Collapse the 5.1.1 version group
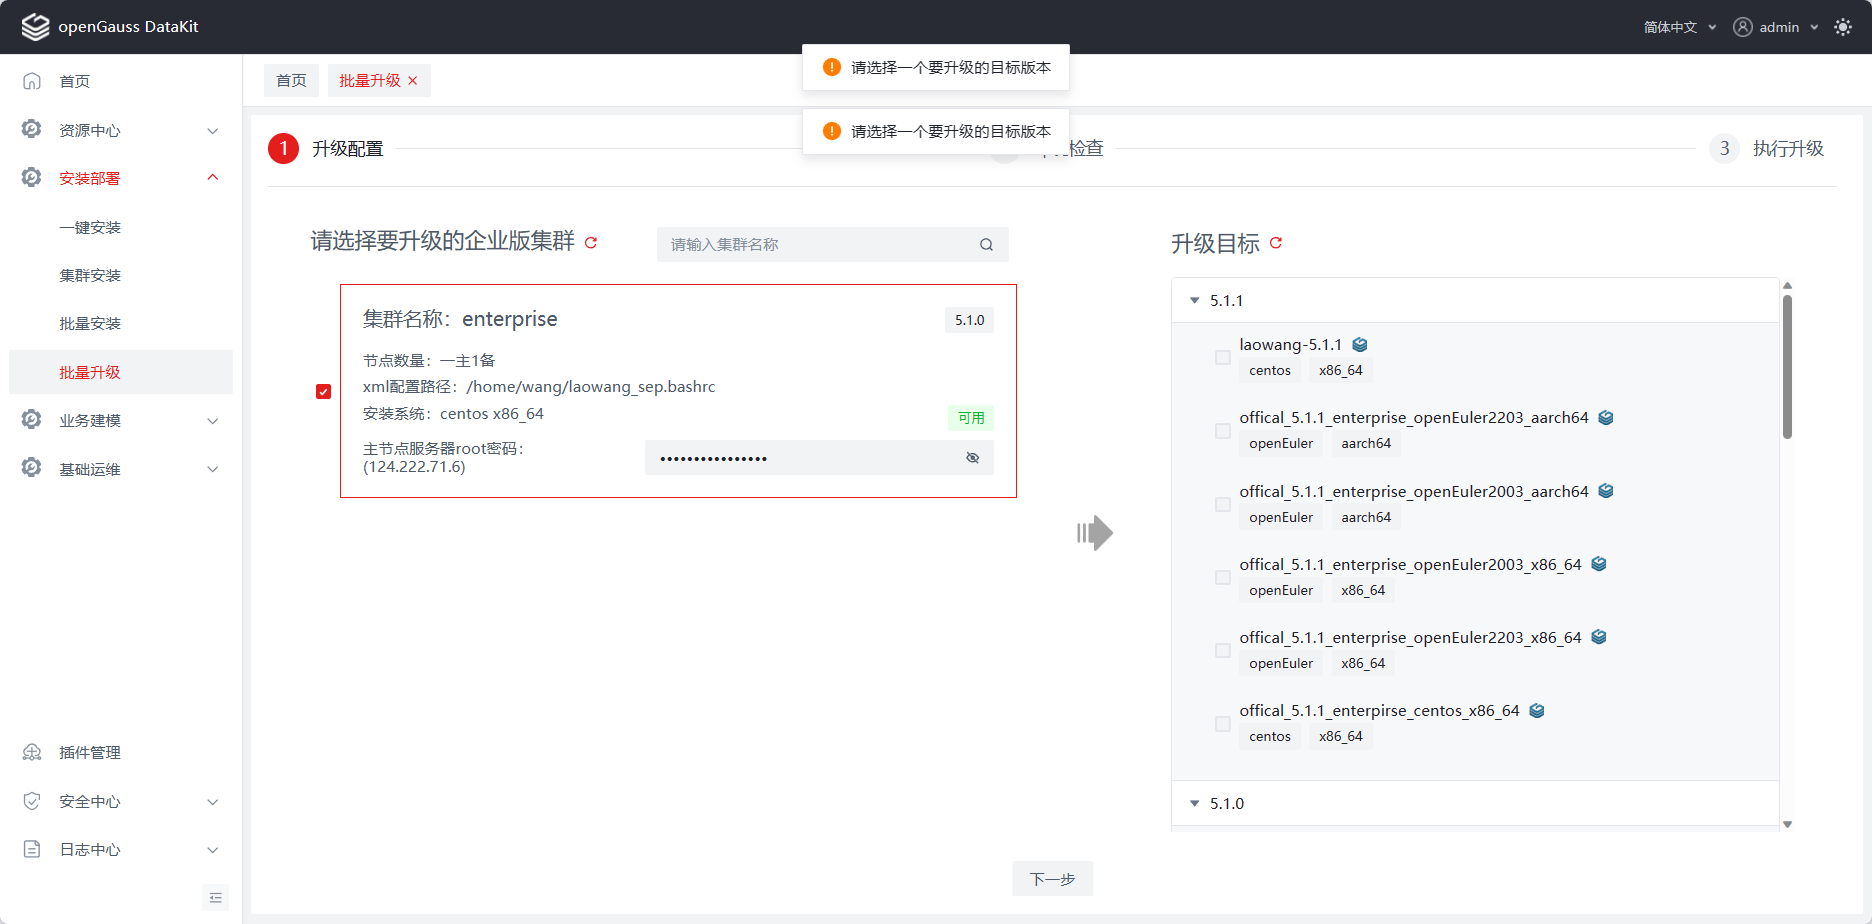This screenshot has height=924, width=1872. pos(1194,301)
